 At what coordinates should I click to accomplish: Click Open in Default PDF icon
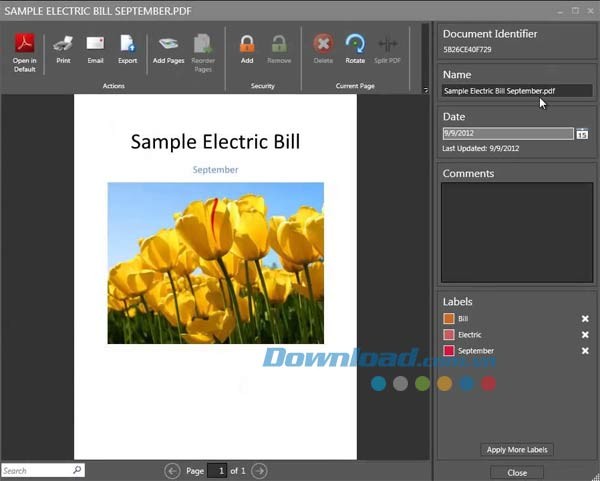point(24,44)
